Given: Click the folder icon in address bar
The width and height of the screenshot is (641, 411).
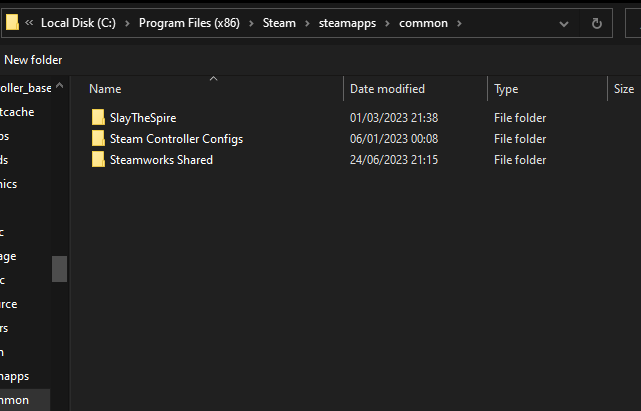Looking at the screenshot, I should [x=13, y=23].
